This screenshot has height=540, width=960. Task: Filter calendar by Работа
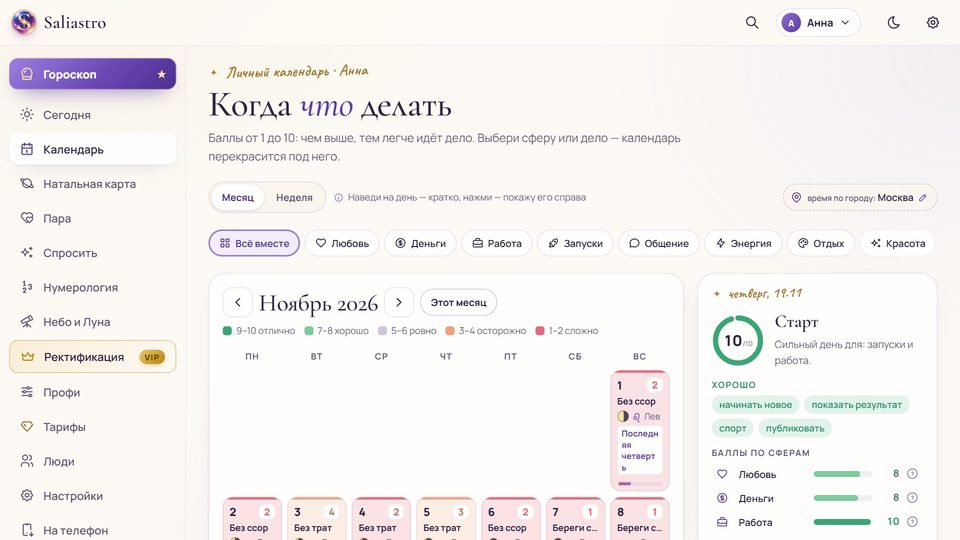pos(497,243)
